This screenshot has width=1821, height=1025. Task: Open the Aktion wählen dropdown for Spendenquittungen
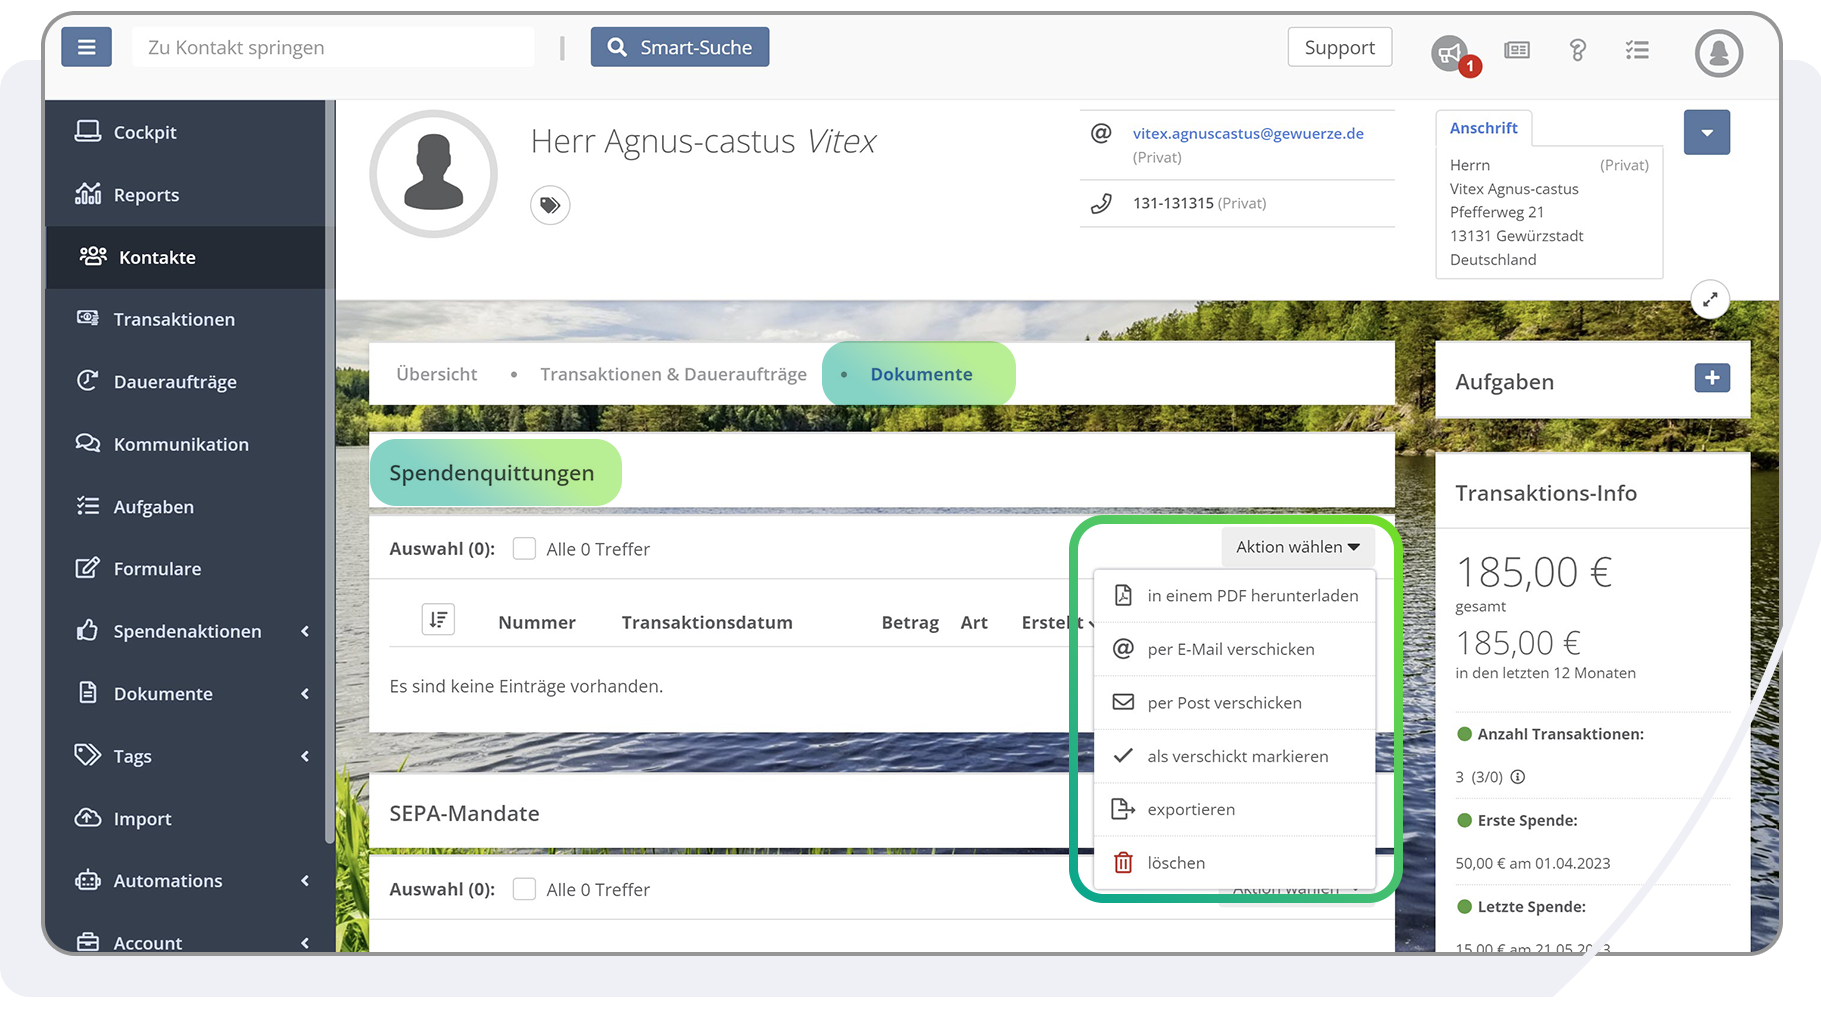1297,547
